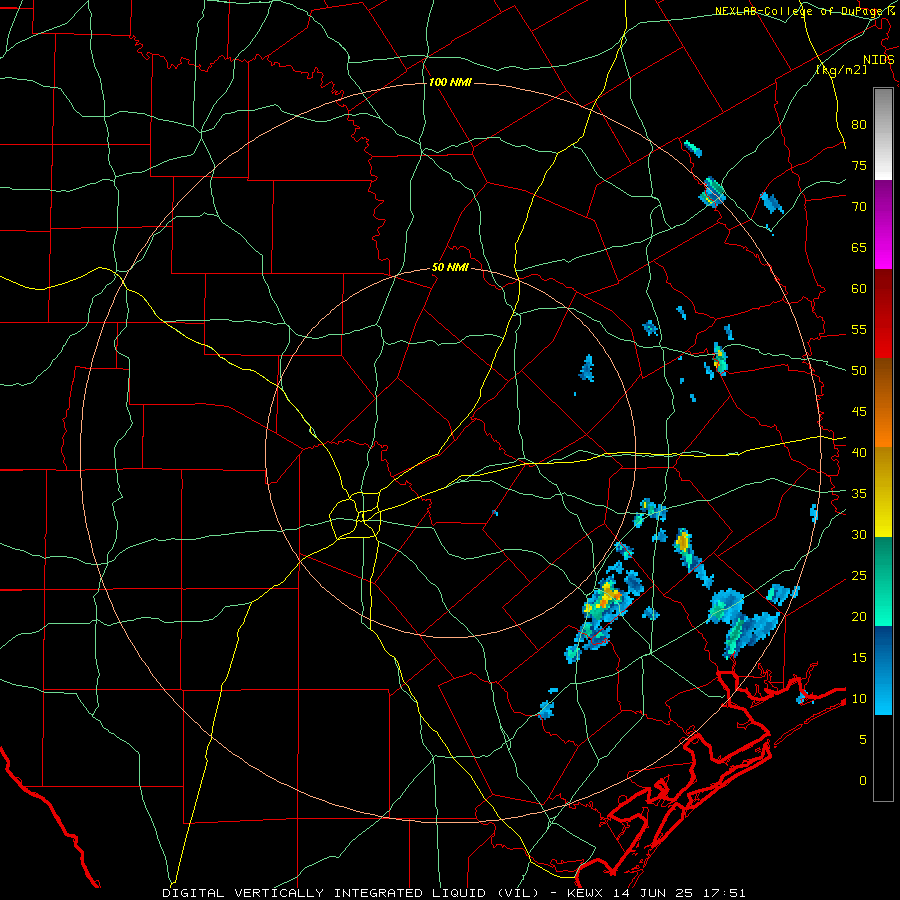Select the yellow segment of the color scale
The image size is (900, 900).
tap(883, 492)
